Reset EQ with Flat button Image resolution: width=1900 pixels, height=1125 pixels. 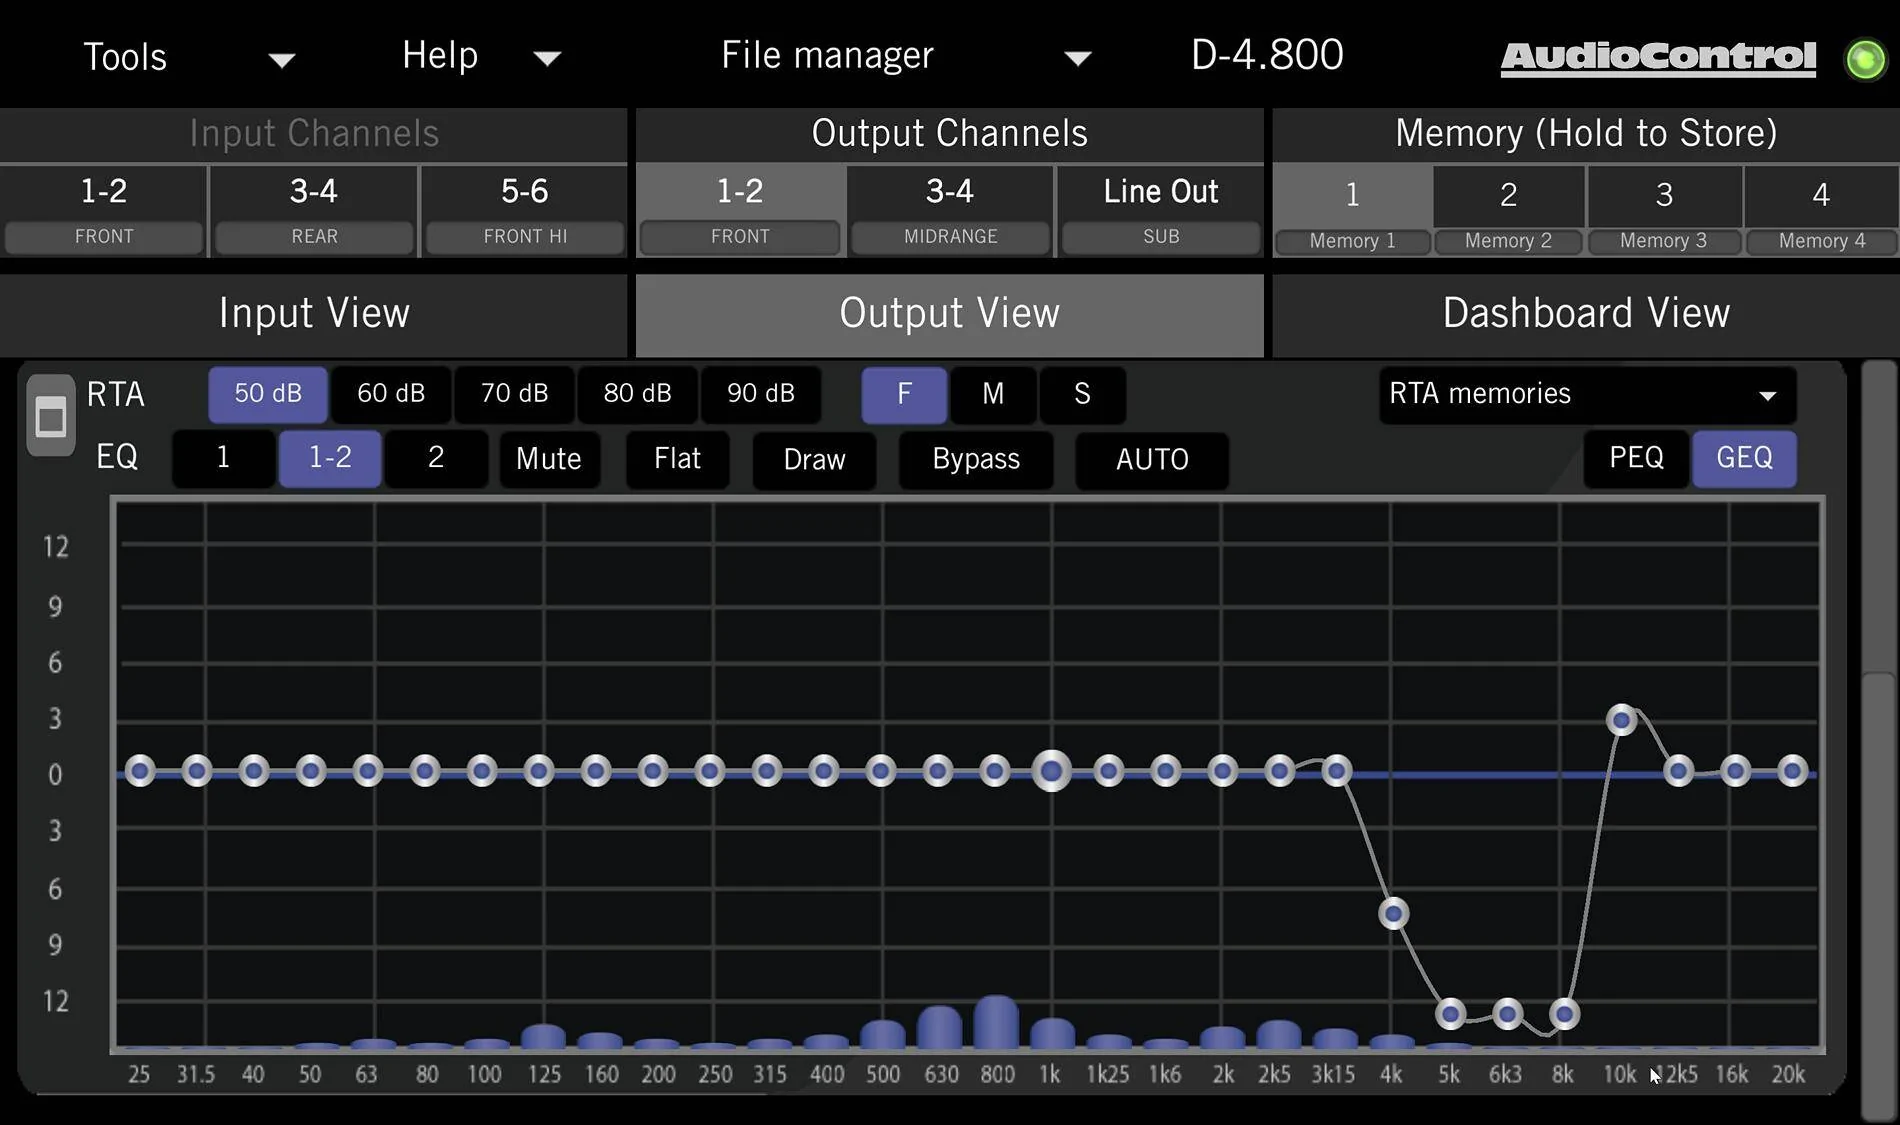tap(677, 460)
